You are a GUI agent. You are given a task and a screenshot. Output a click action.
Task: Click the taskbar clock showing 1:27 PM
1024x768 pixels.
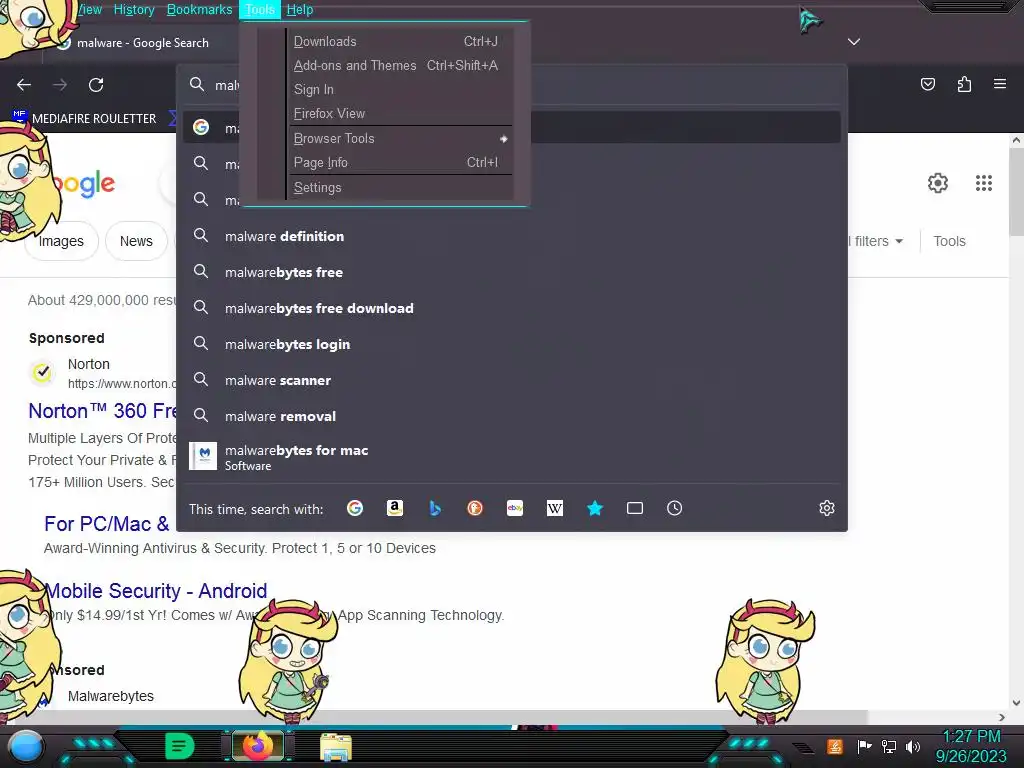[971, 746]
